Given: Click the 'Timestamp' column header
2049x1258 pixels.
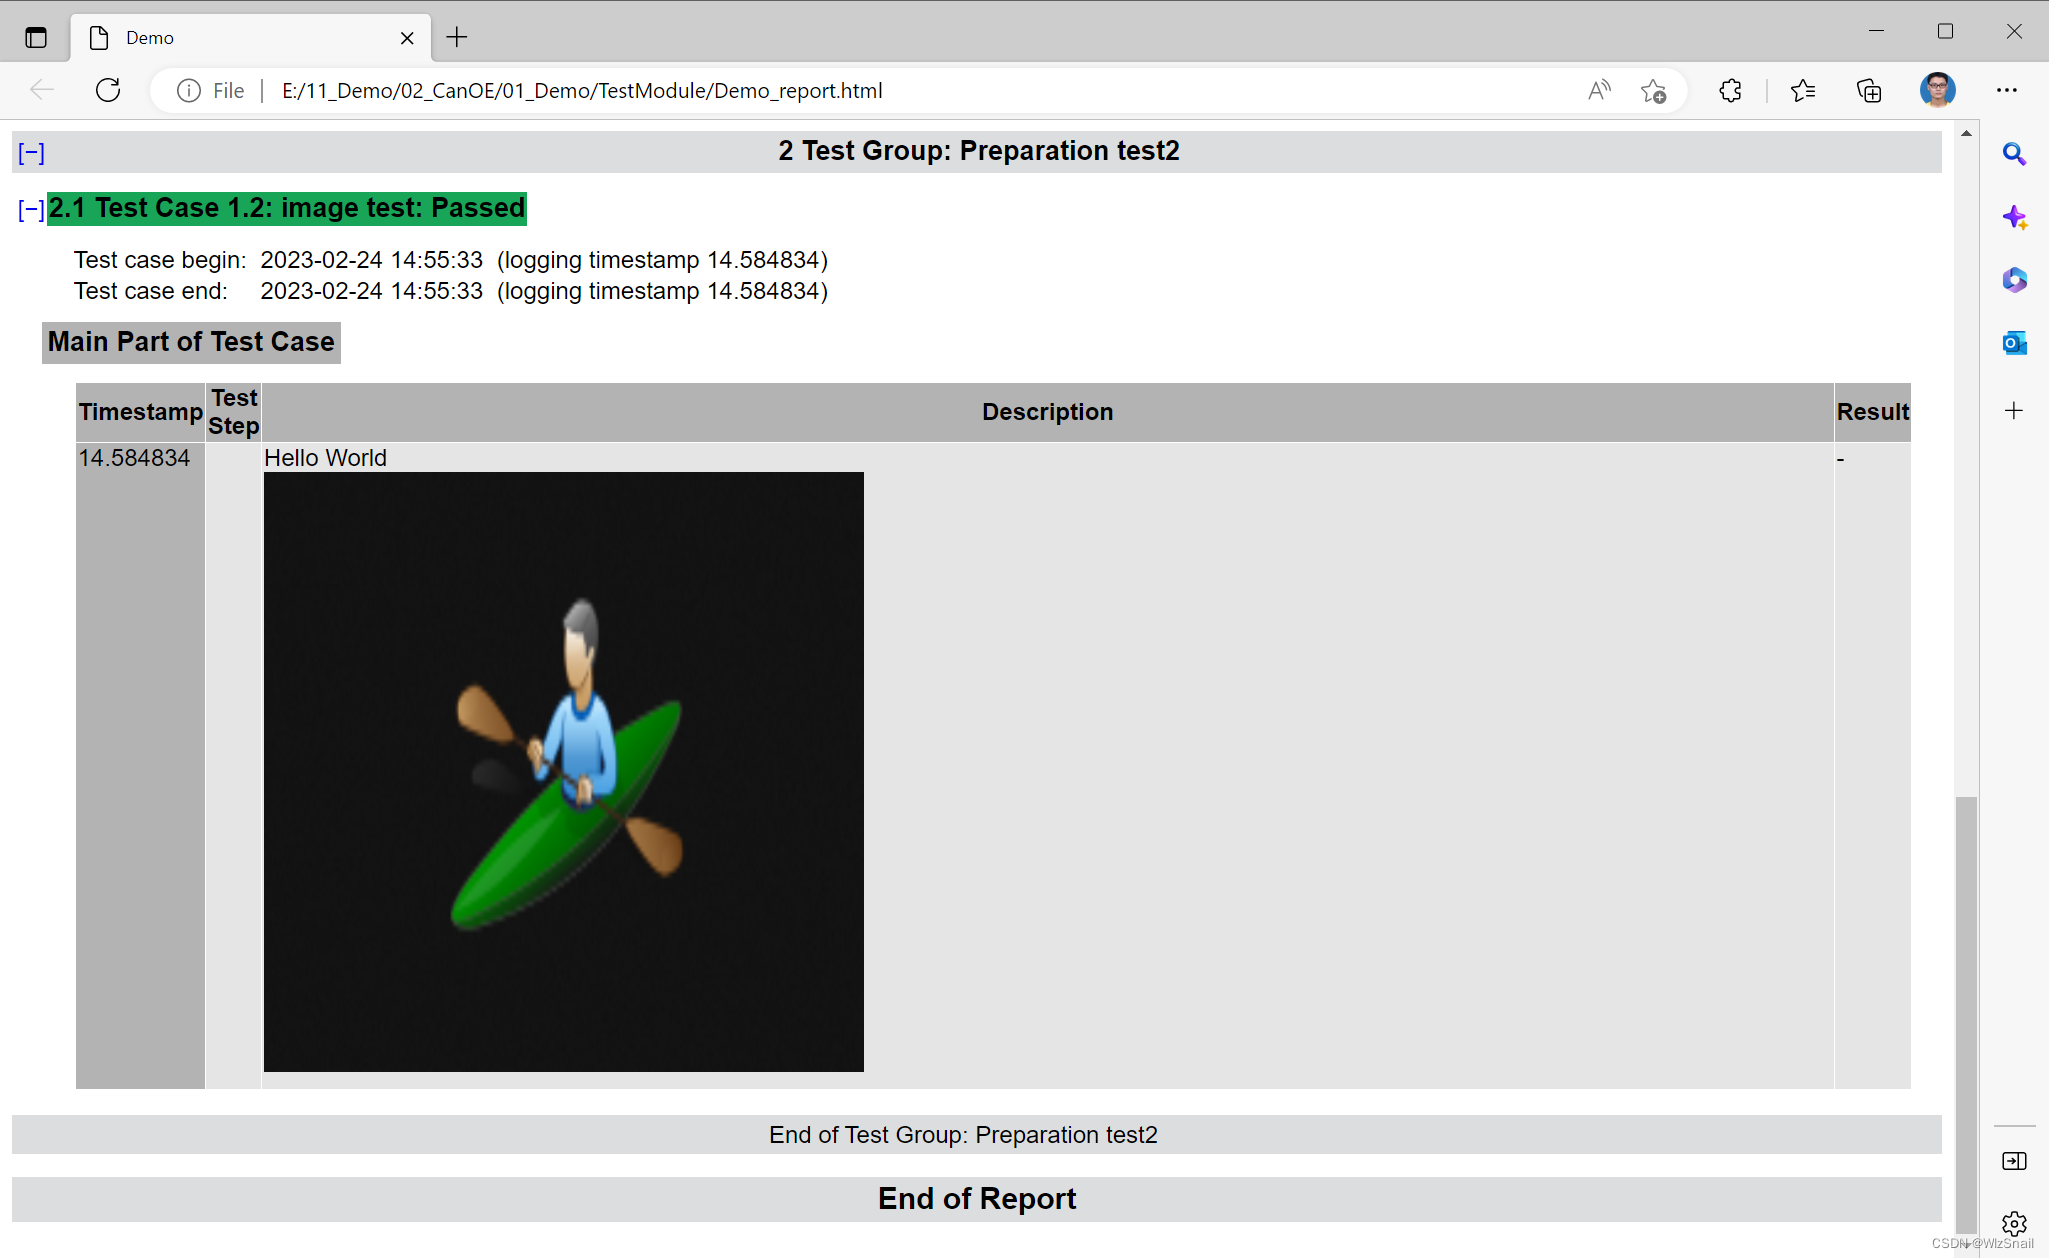Looking at the screenshot, I should tap(141, 412).
